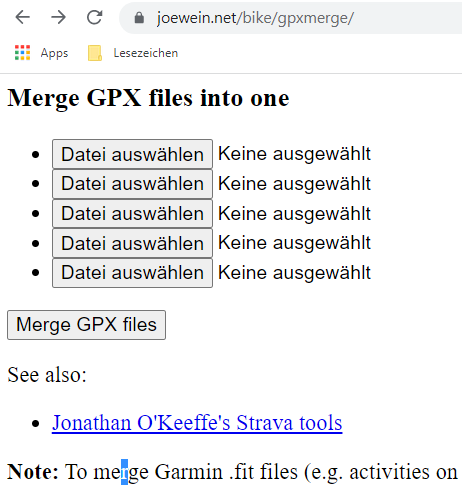Open the Apps grid icon in bookmarks bar

point(22,53)
